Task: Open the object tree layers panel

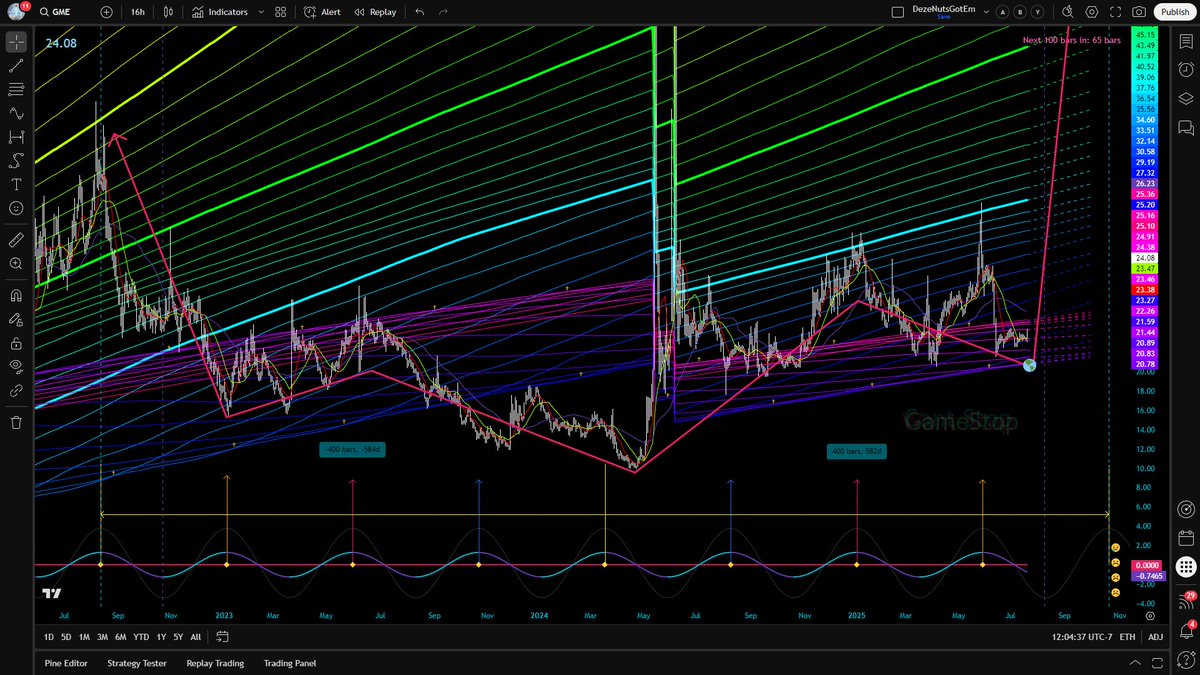Action: tap(1186, 99)
